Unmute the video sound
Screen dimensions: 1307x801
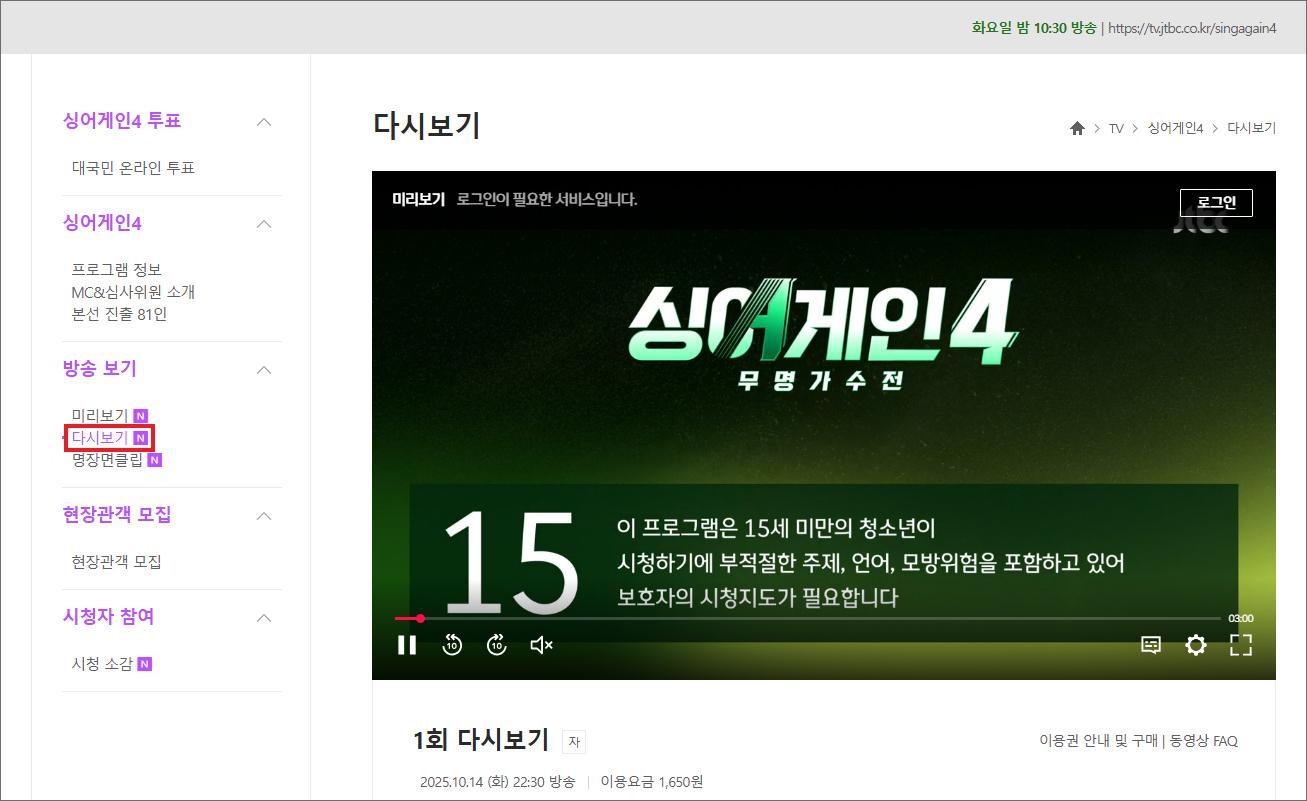pos(542,645)
